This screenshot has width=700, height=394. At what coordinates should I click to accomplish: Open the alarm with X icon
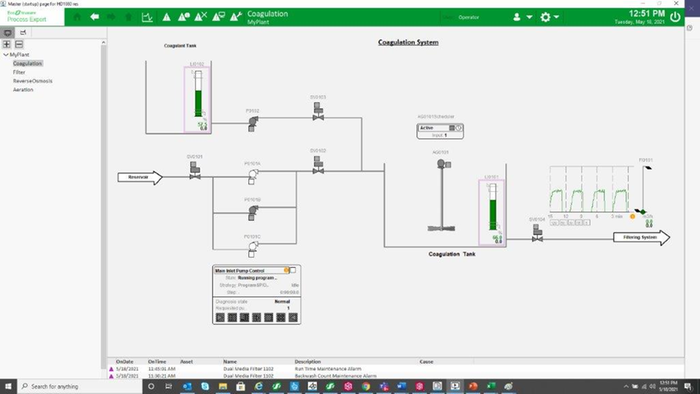[200, 17]
